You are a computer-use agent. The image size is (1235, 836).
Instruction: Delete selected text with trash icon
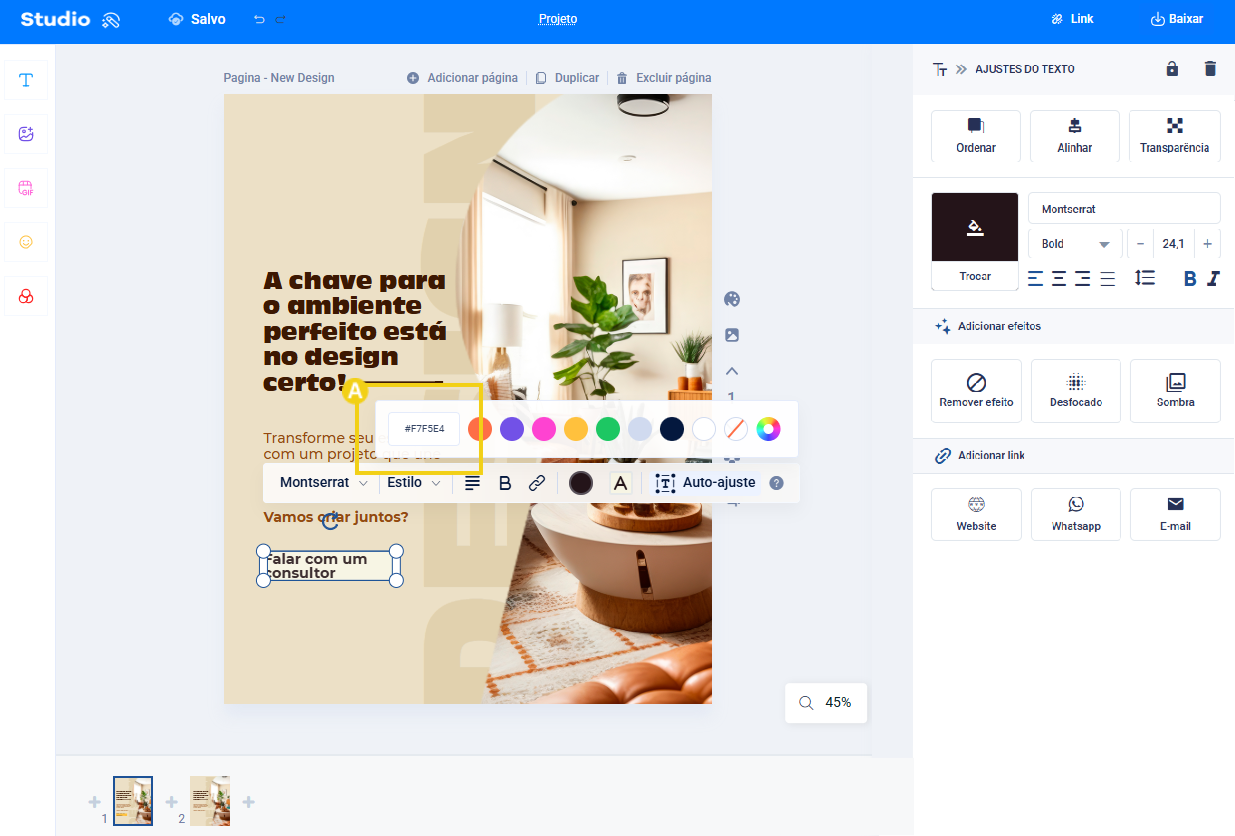tap(1210, 69)
